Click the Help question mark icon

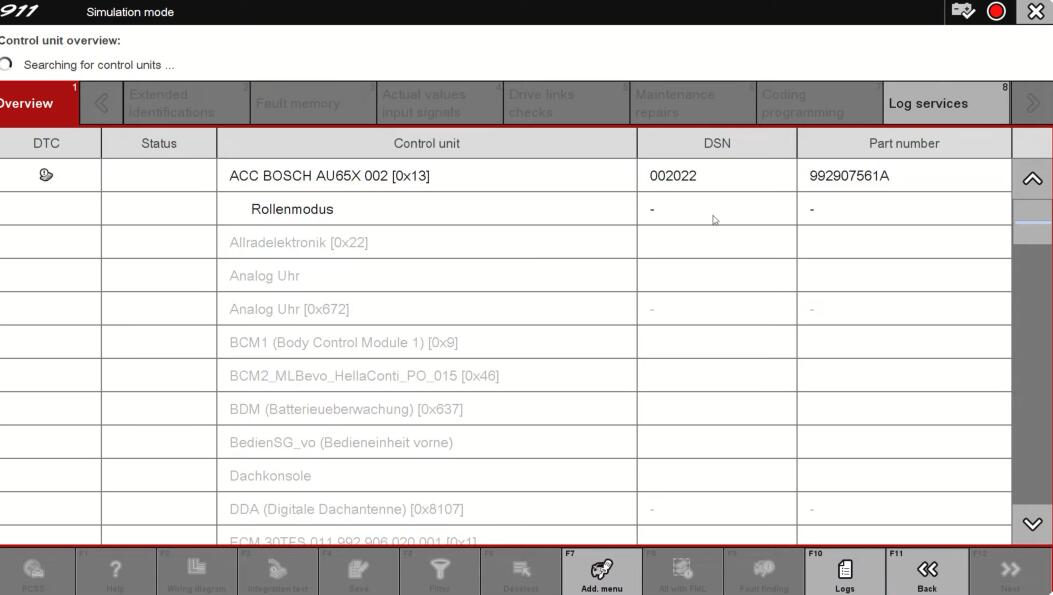click(115, 572)
